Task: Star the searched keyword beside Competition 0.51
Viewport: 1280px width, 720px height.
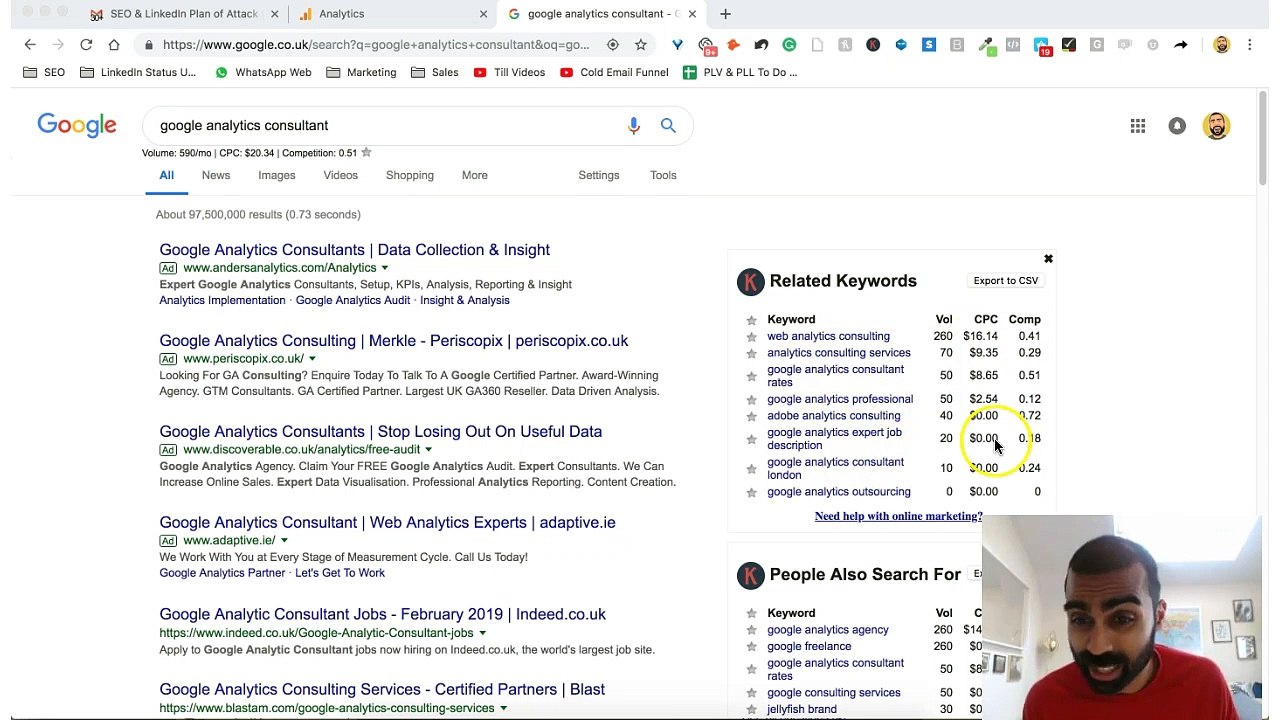Action: click(x=366, y=153)
